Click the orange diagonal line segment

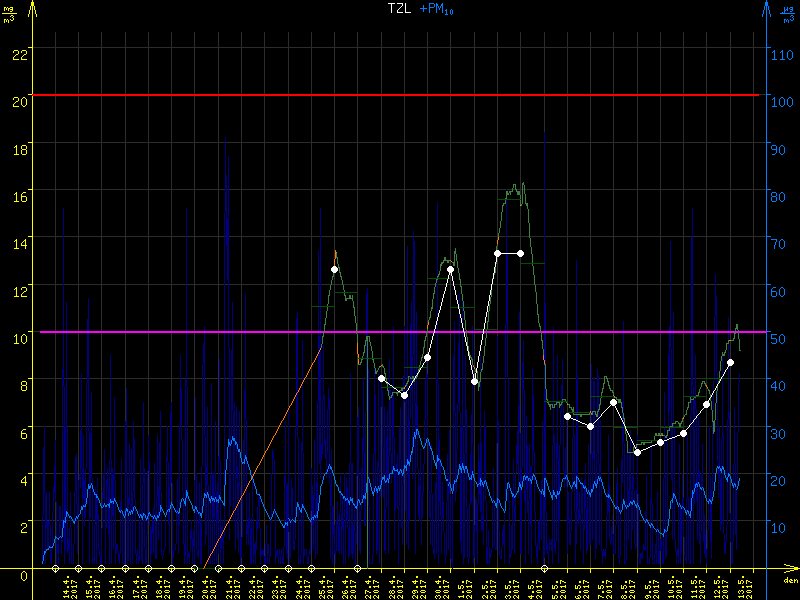coord(262,459)
